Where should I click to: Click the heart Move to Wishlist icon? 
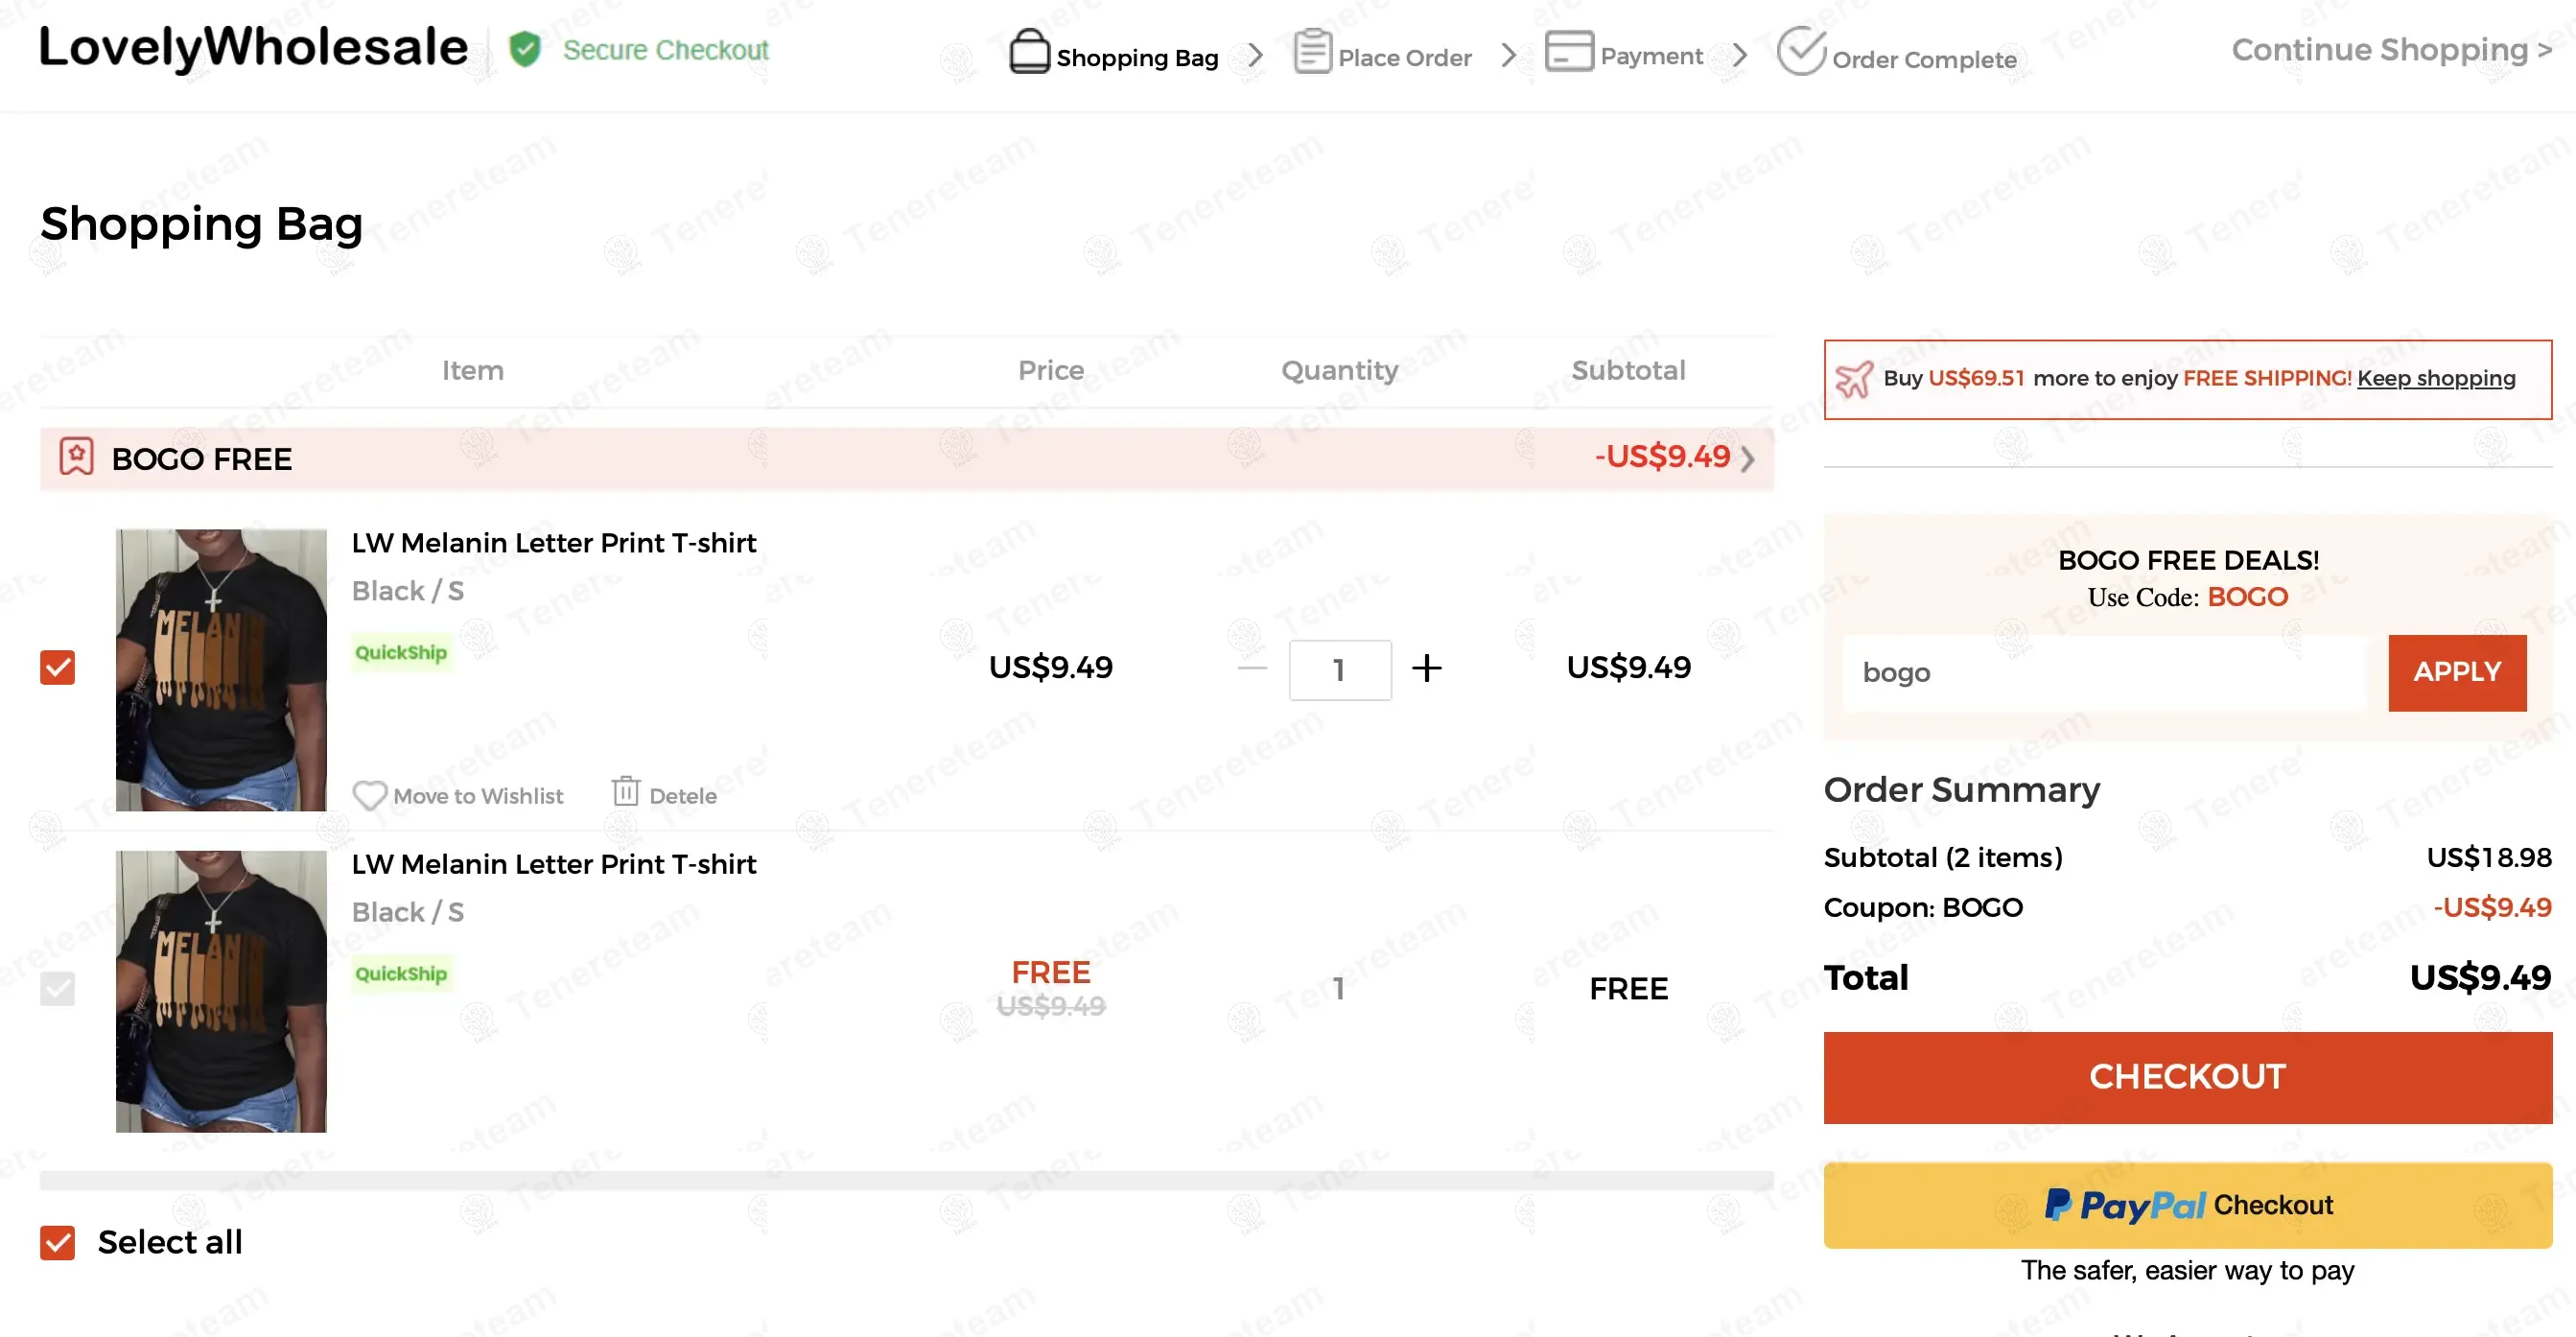tap(369, 795)
